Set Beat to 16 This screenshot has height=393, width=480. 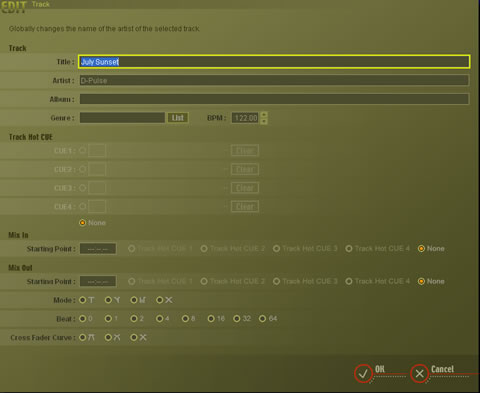pos(211,319)
